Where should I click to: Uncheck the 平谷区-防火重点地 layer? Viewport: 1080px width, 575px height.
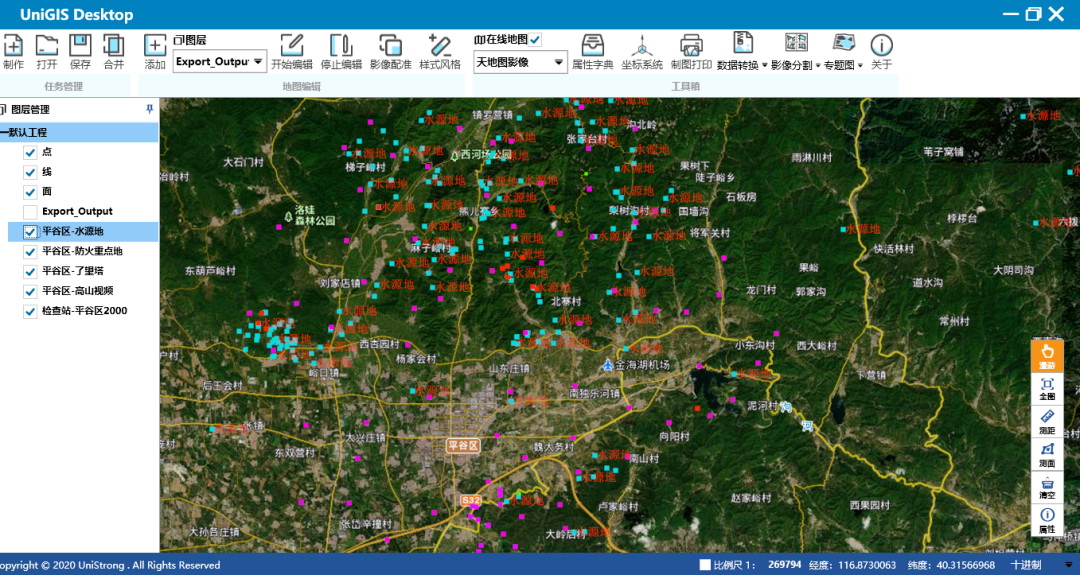pyautogui.click(x=30, y=251)
